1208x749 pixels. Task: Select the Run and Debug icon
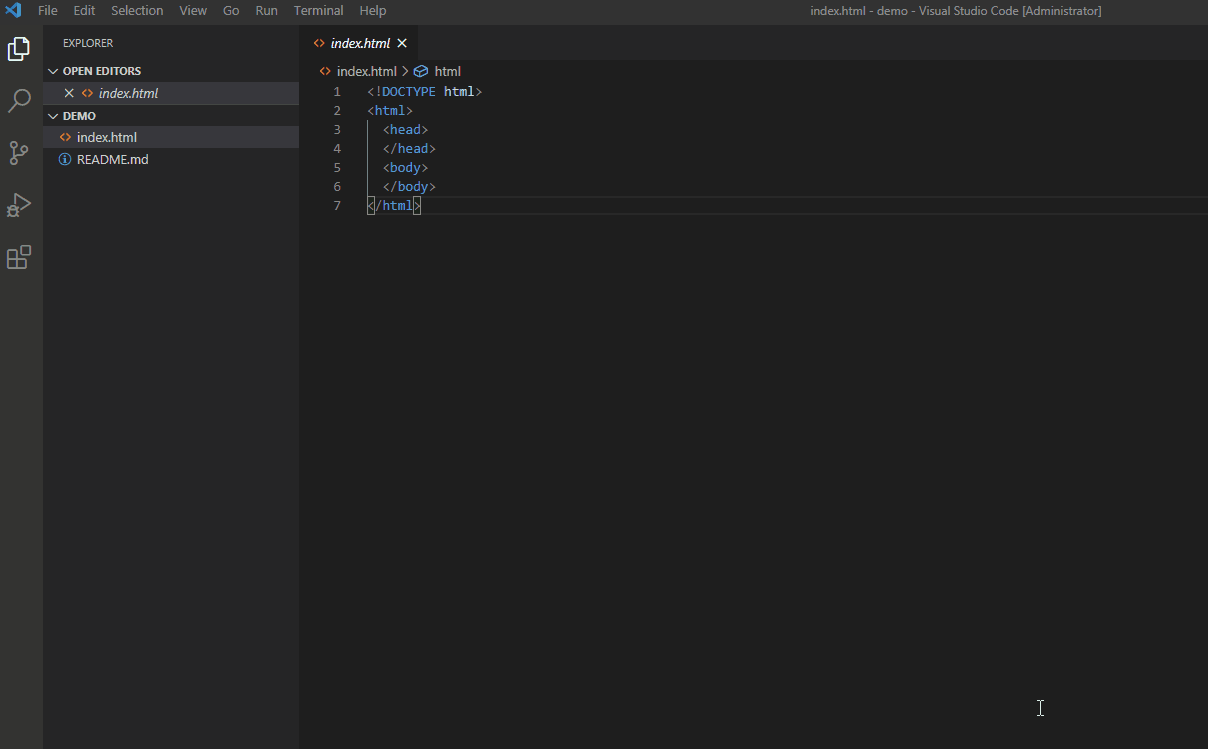click(x=19, y=205)
